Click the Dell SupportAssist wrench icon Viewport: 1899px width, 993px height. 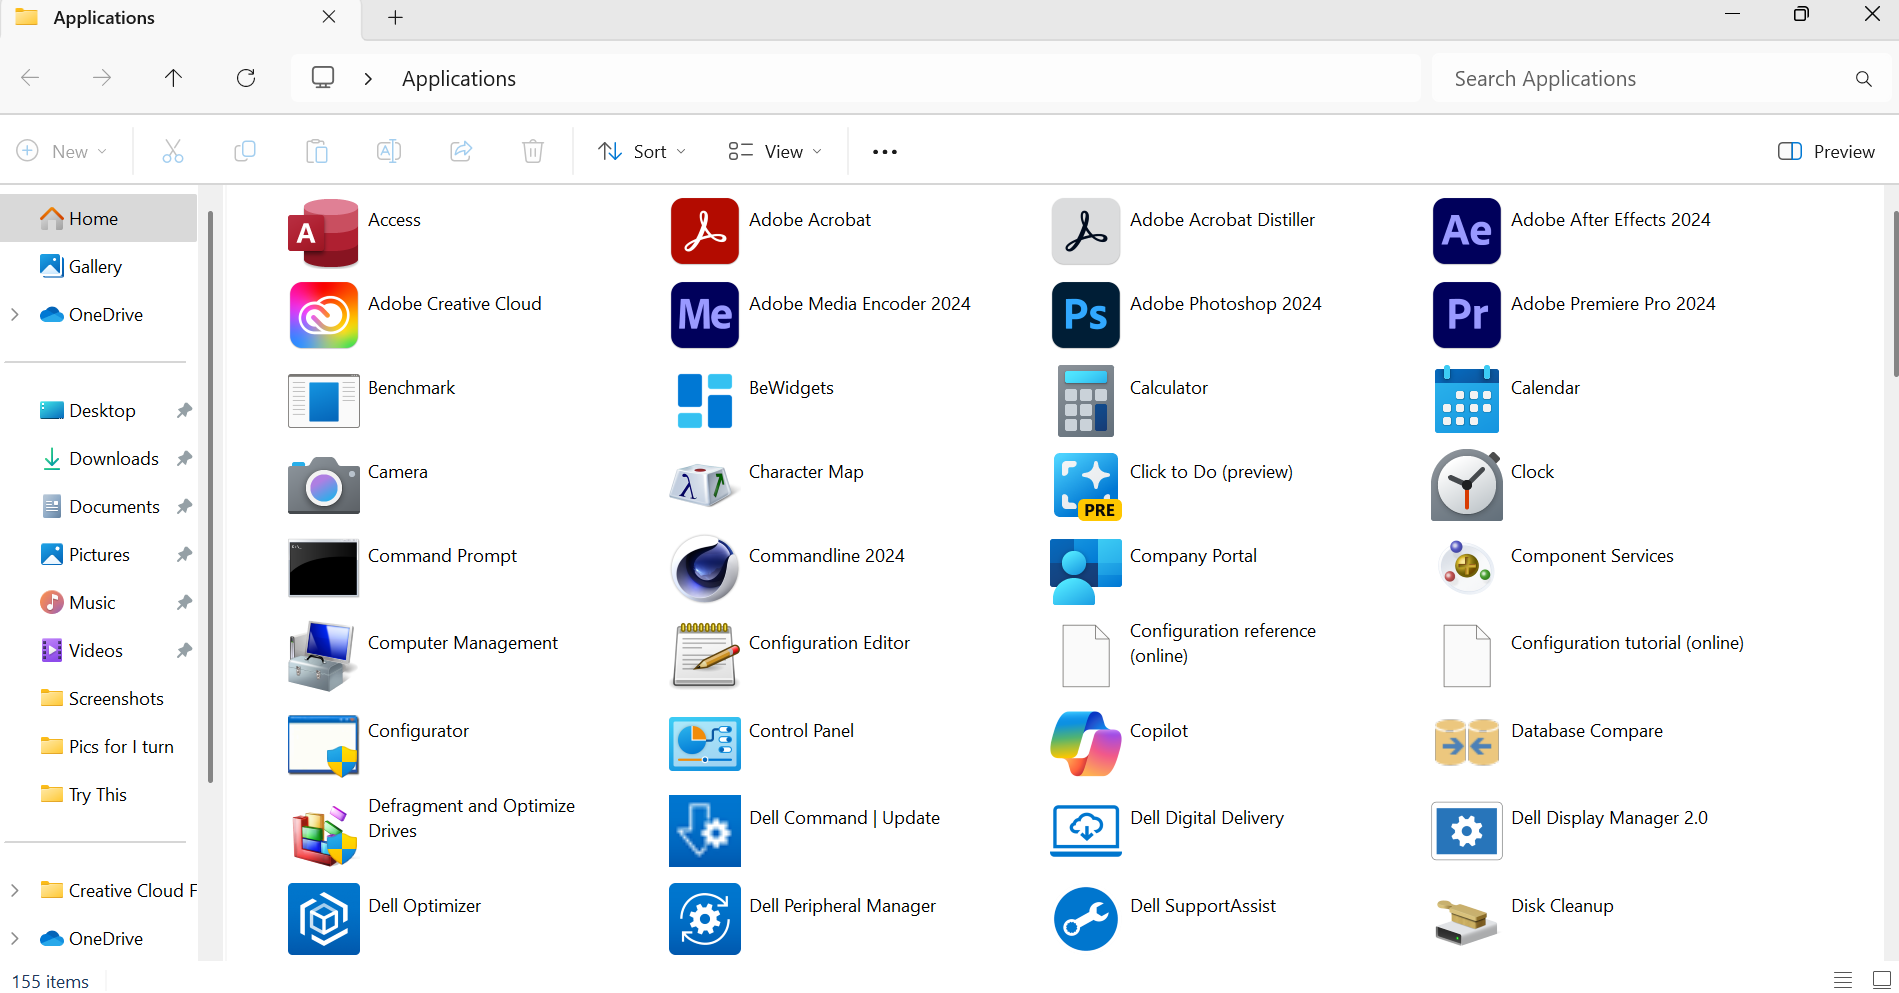point(1085,918)
